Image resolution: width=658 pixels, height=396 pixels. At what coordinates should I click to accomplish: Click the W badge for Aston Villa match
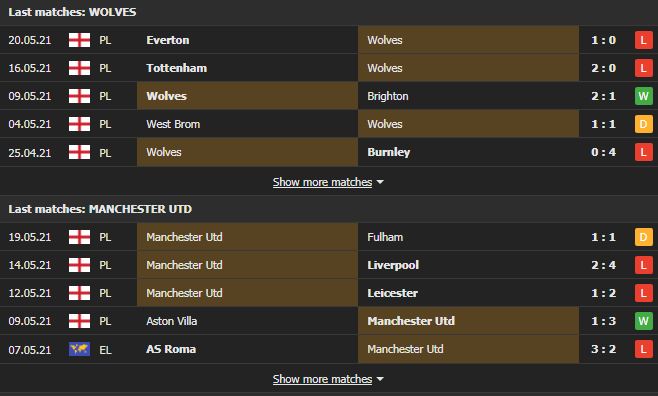point(643,321)
